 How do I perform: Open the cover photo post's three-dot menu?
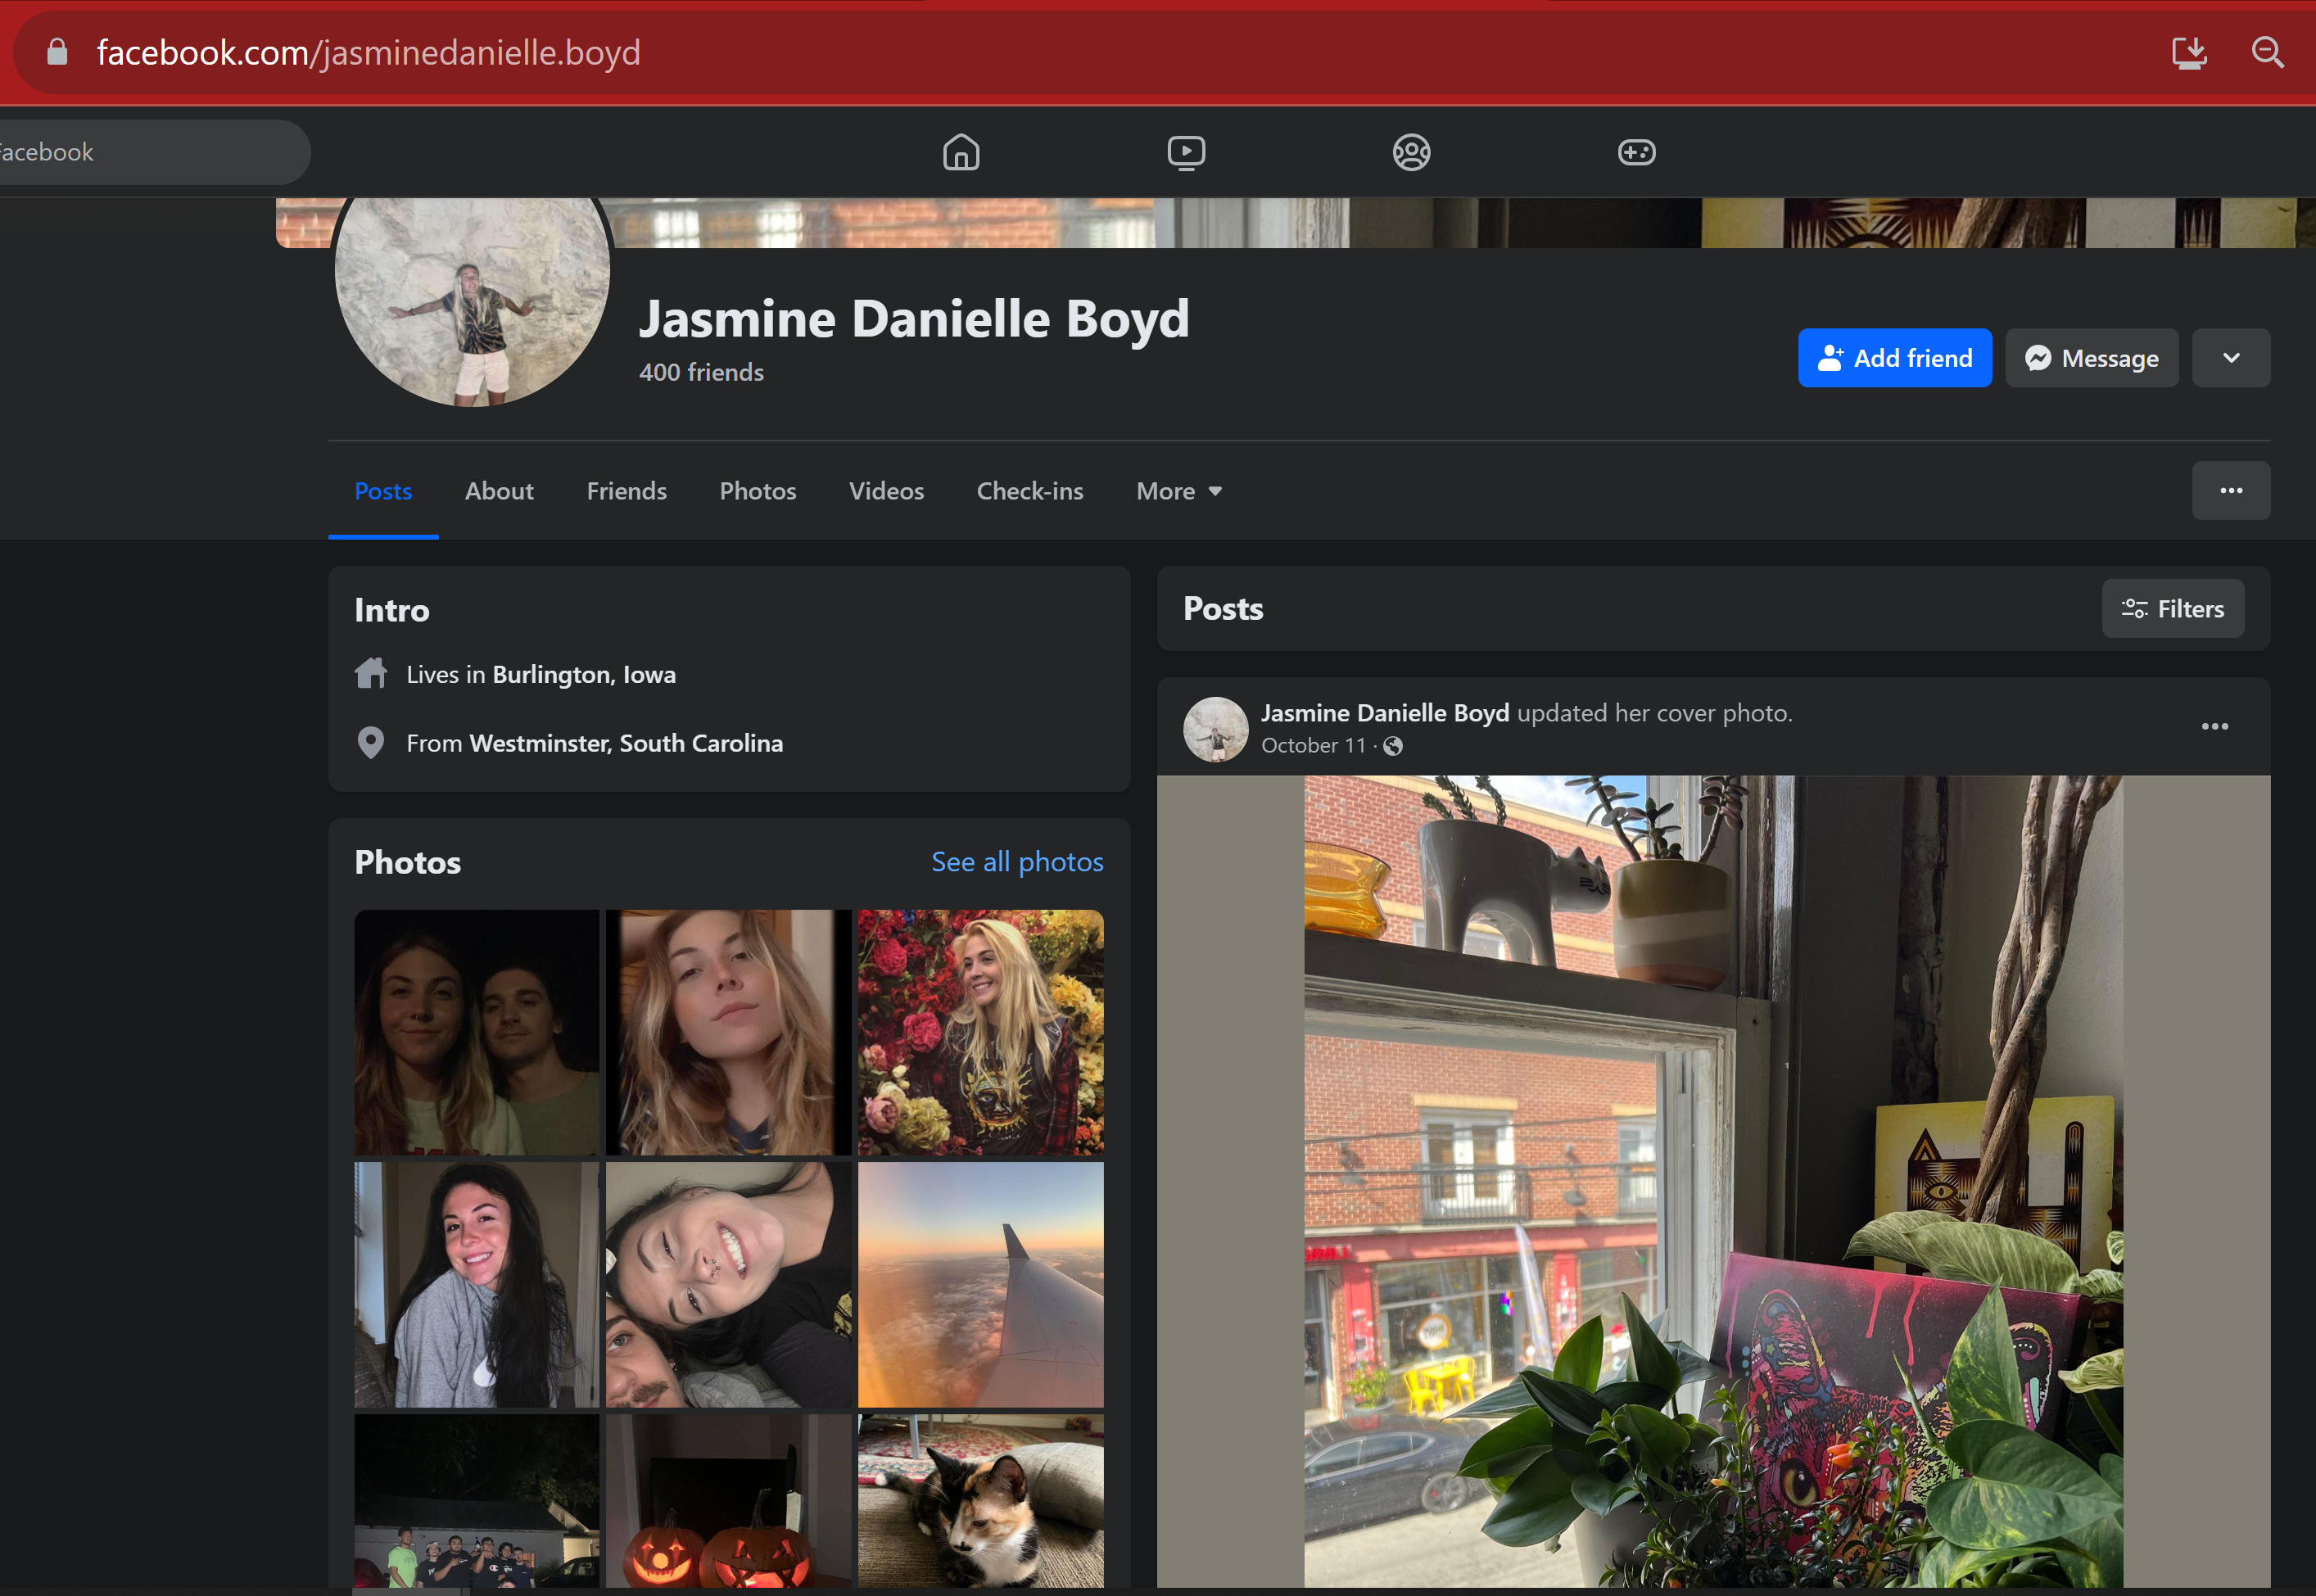point(2214,727)
